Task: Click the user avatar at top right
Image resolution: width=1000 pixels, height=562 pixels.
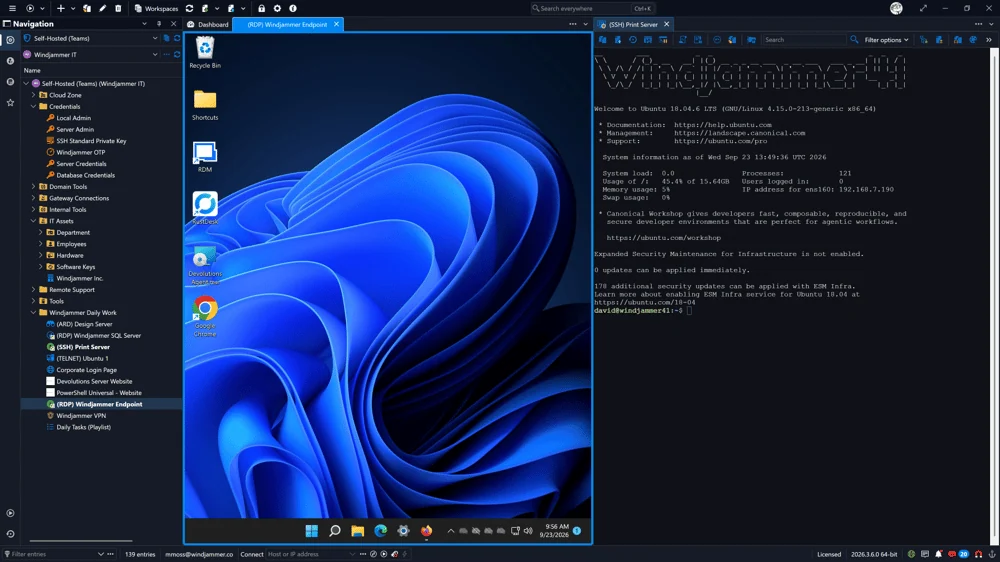Action: (896, 8)
